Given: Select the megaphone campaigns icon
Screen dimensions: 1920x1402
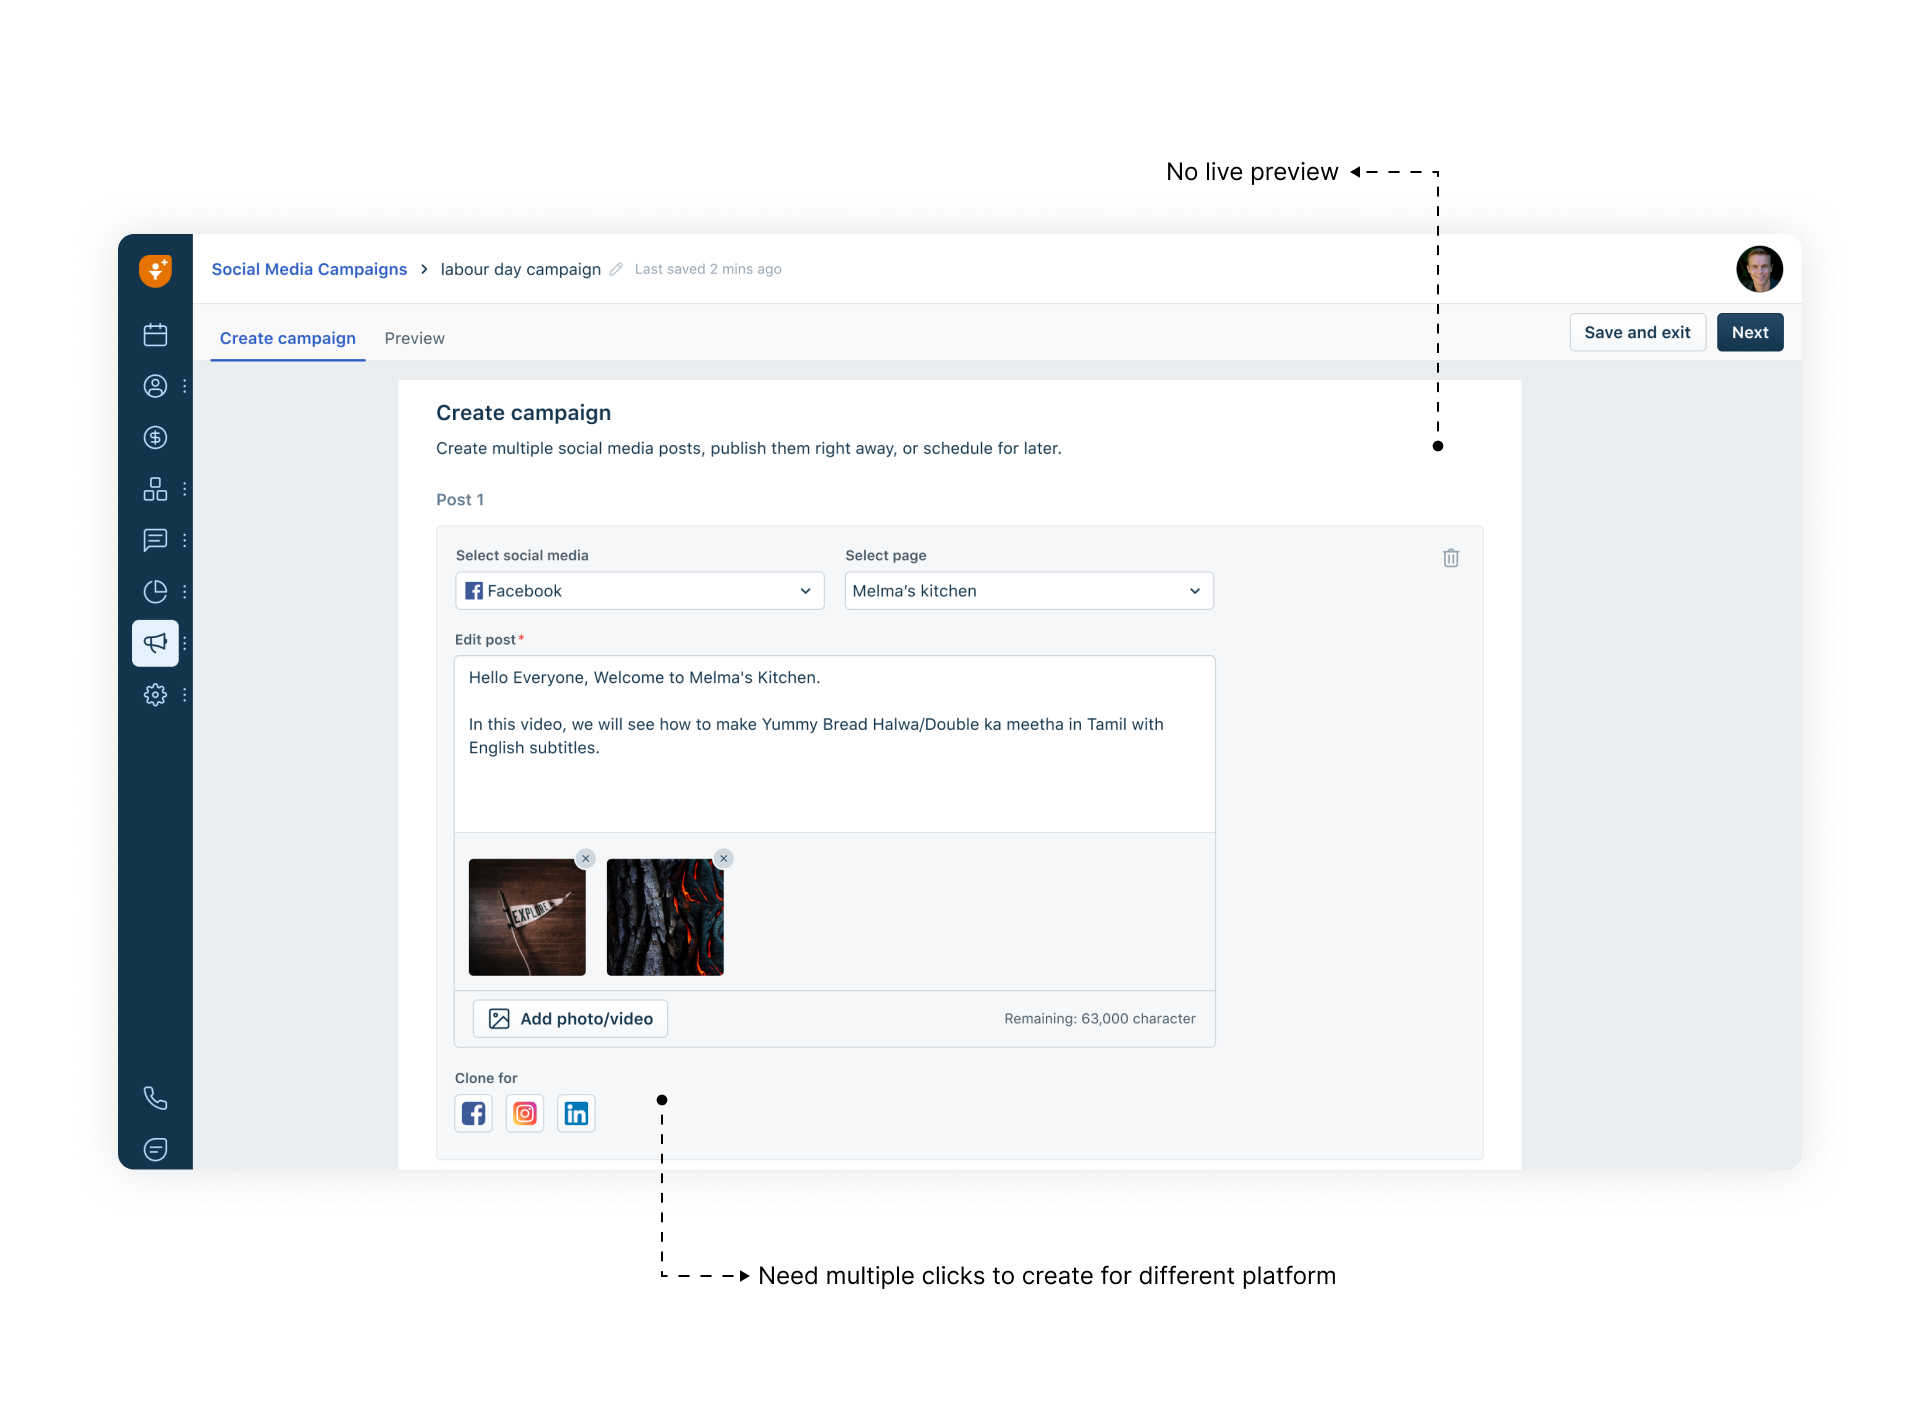Looking at the screenshot, I should click(155, 643).
